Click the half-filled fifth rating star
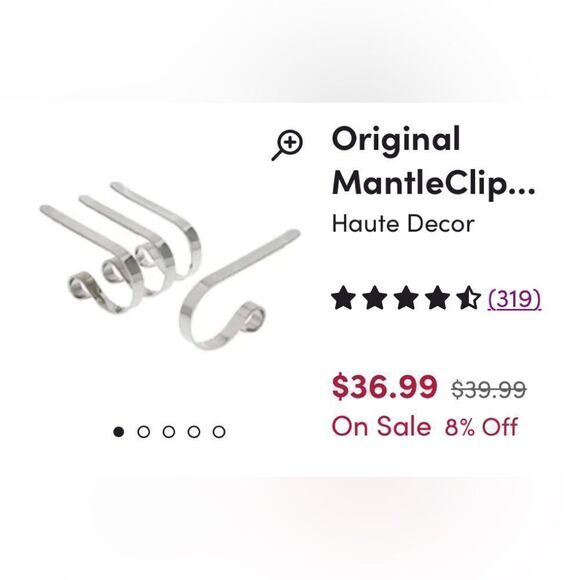This screenshot has height=580, width=580. pyautogui.click(x=468, y=297)
